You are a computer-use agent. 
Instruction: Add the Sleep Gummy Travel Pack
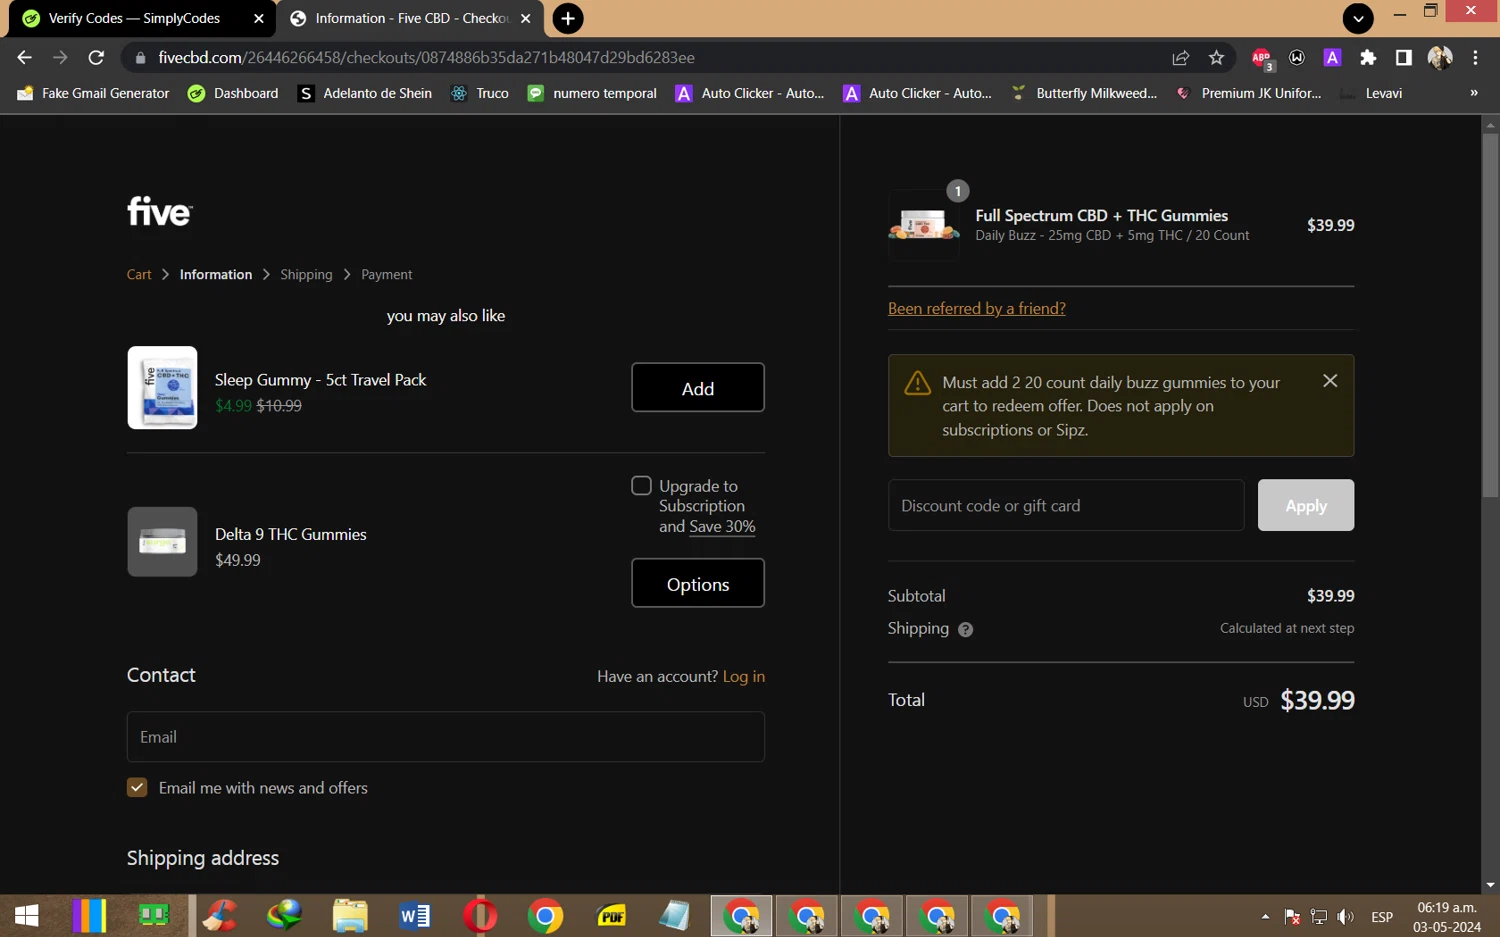[698, 388]
